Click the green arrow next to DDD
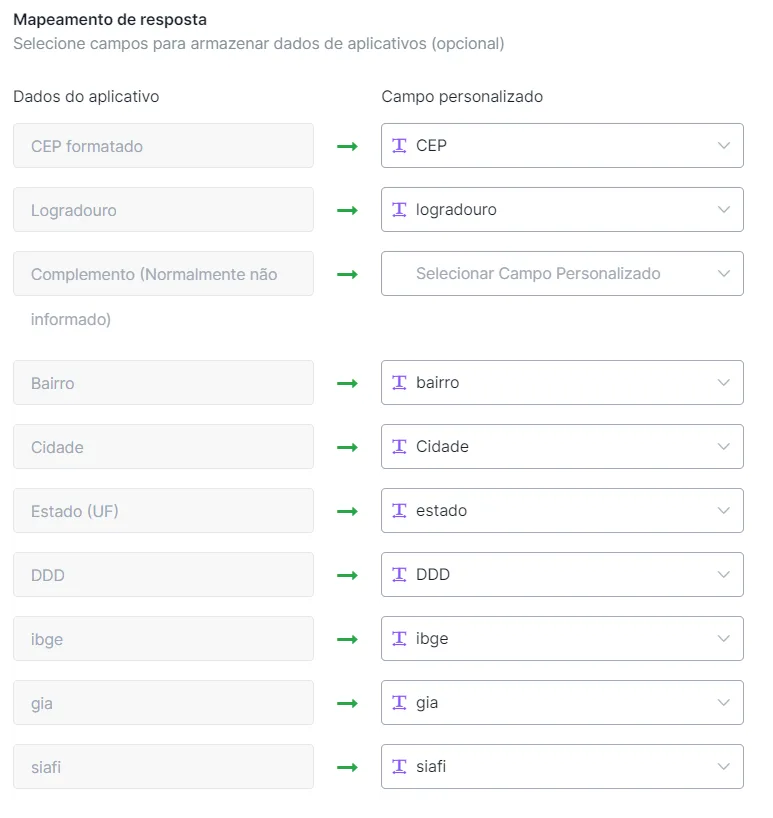 coord(347,575)
